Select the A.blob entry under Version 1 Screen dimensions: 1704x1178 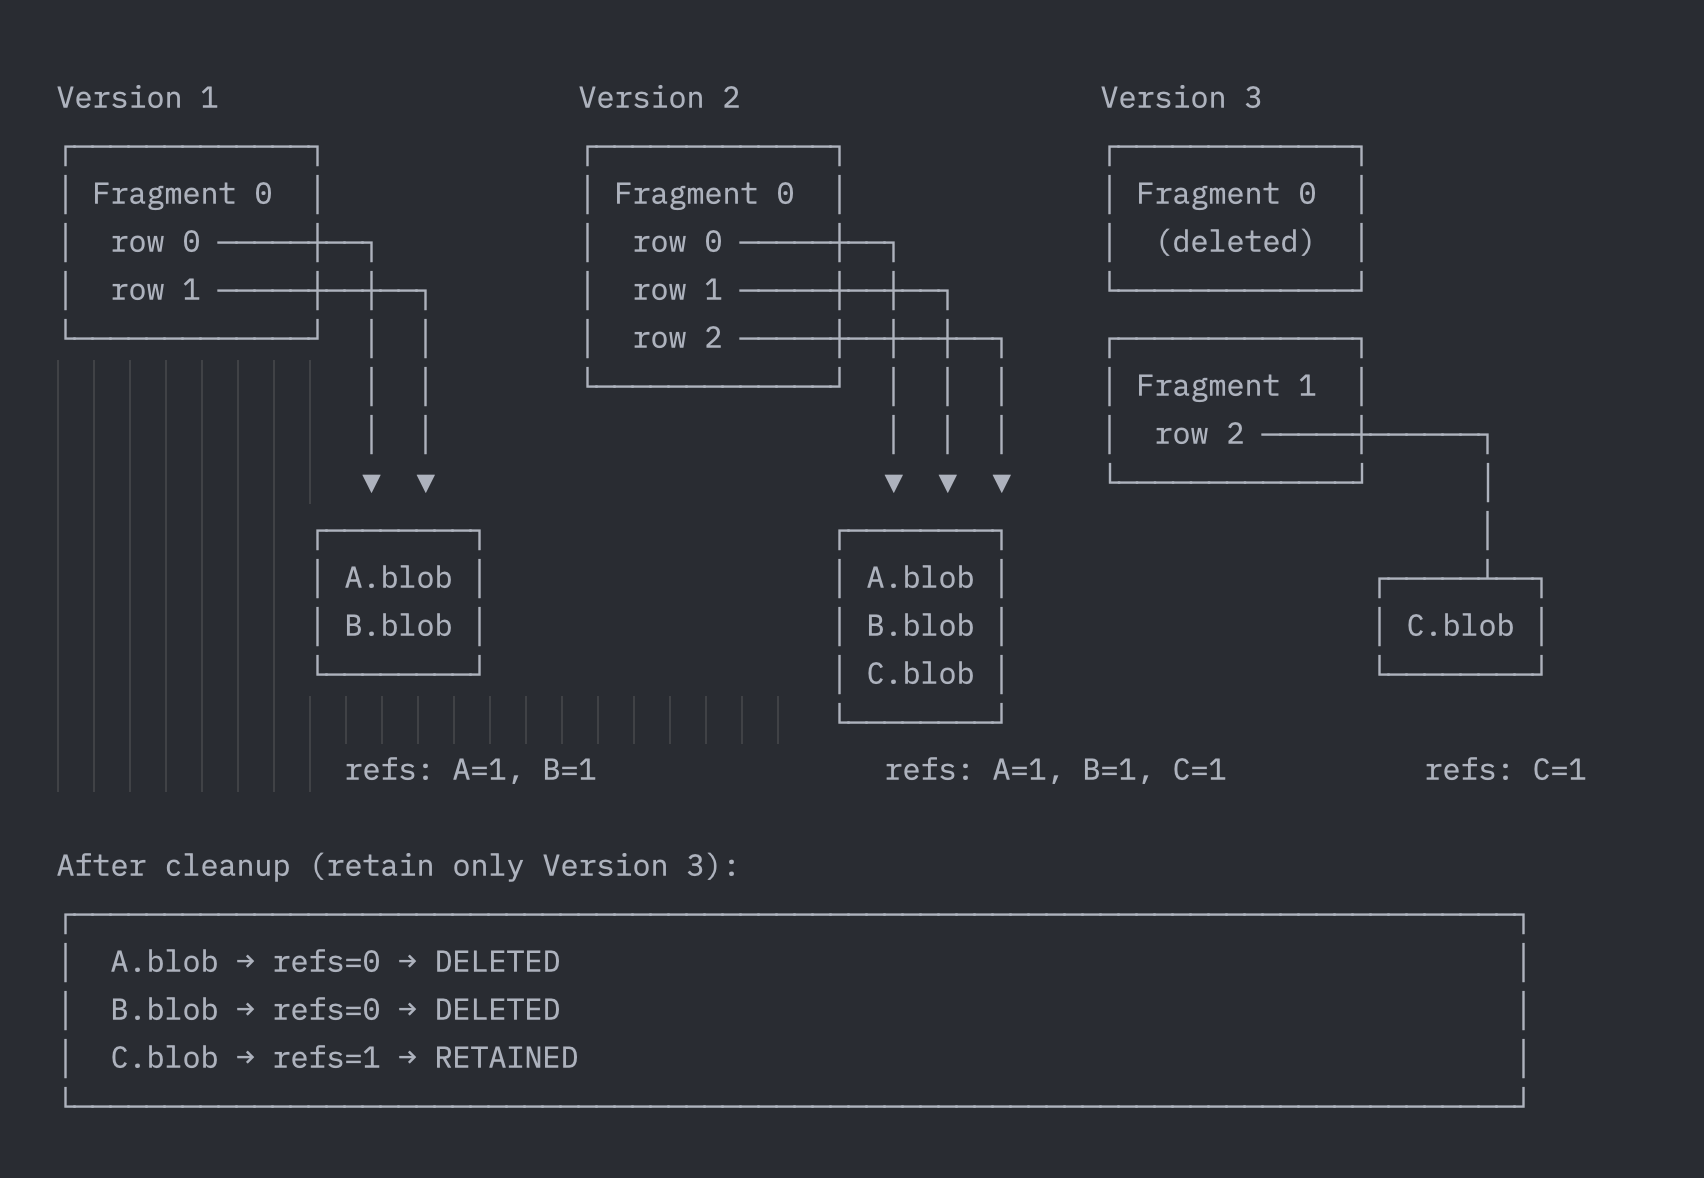coord(396,577)
